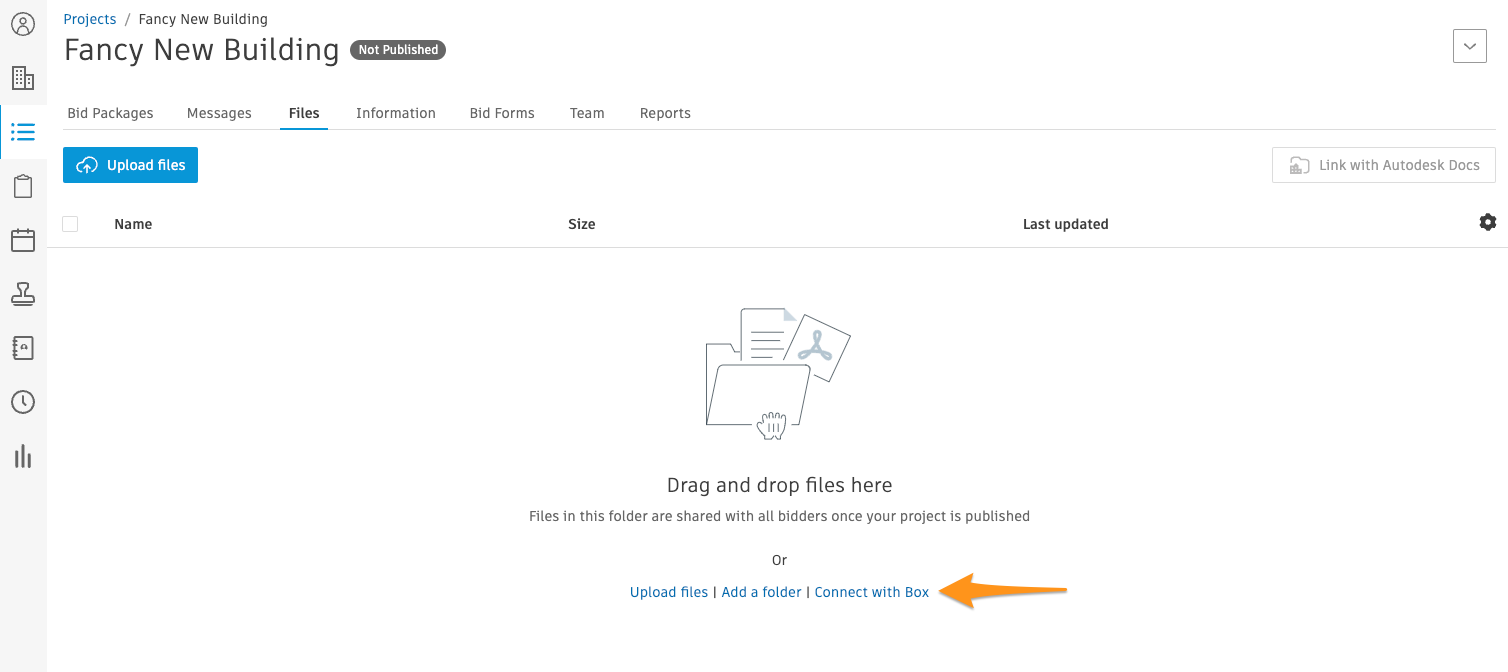Open the calendar icon in sidebar
The width and height of the screenshot is (1508, 672).
point(23,240)
